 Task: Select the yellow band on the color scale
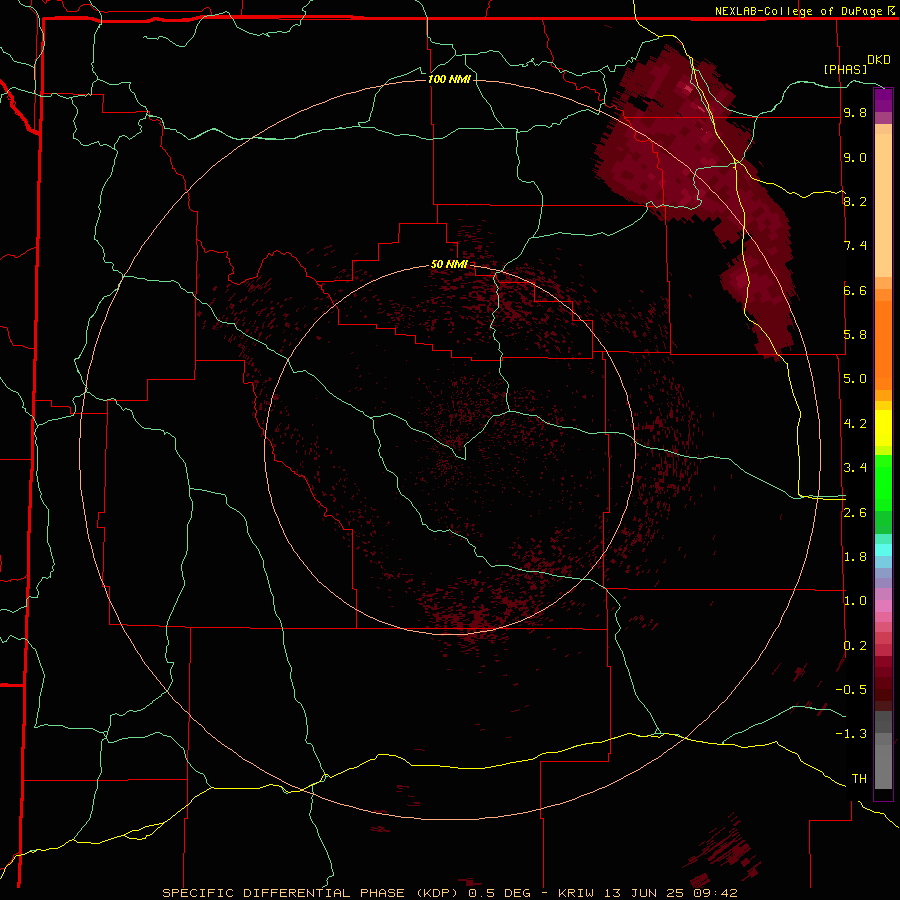[x=883, y=428]
